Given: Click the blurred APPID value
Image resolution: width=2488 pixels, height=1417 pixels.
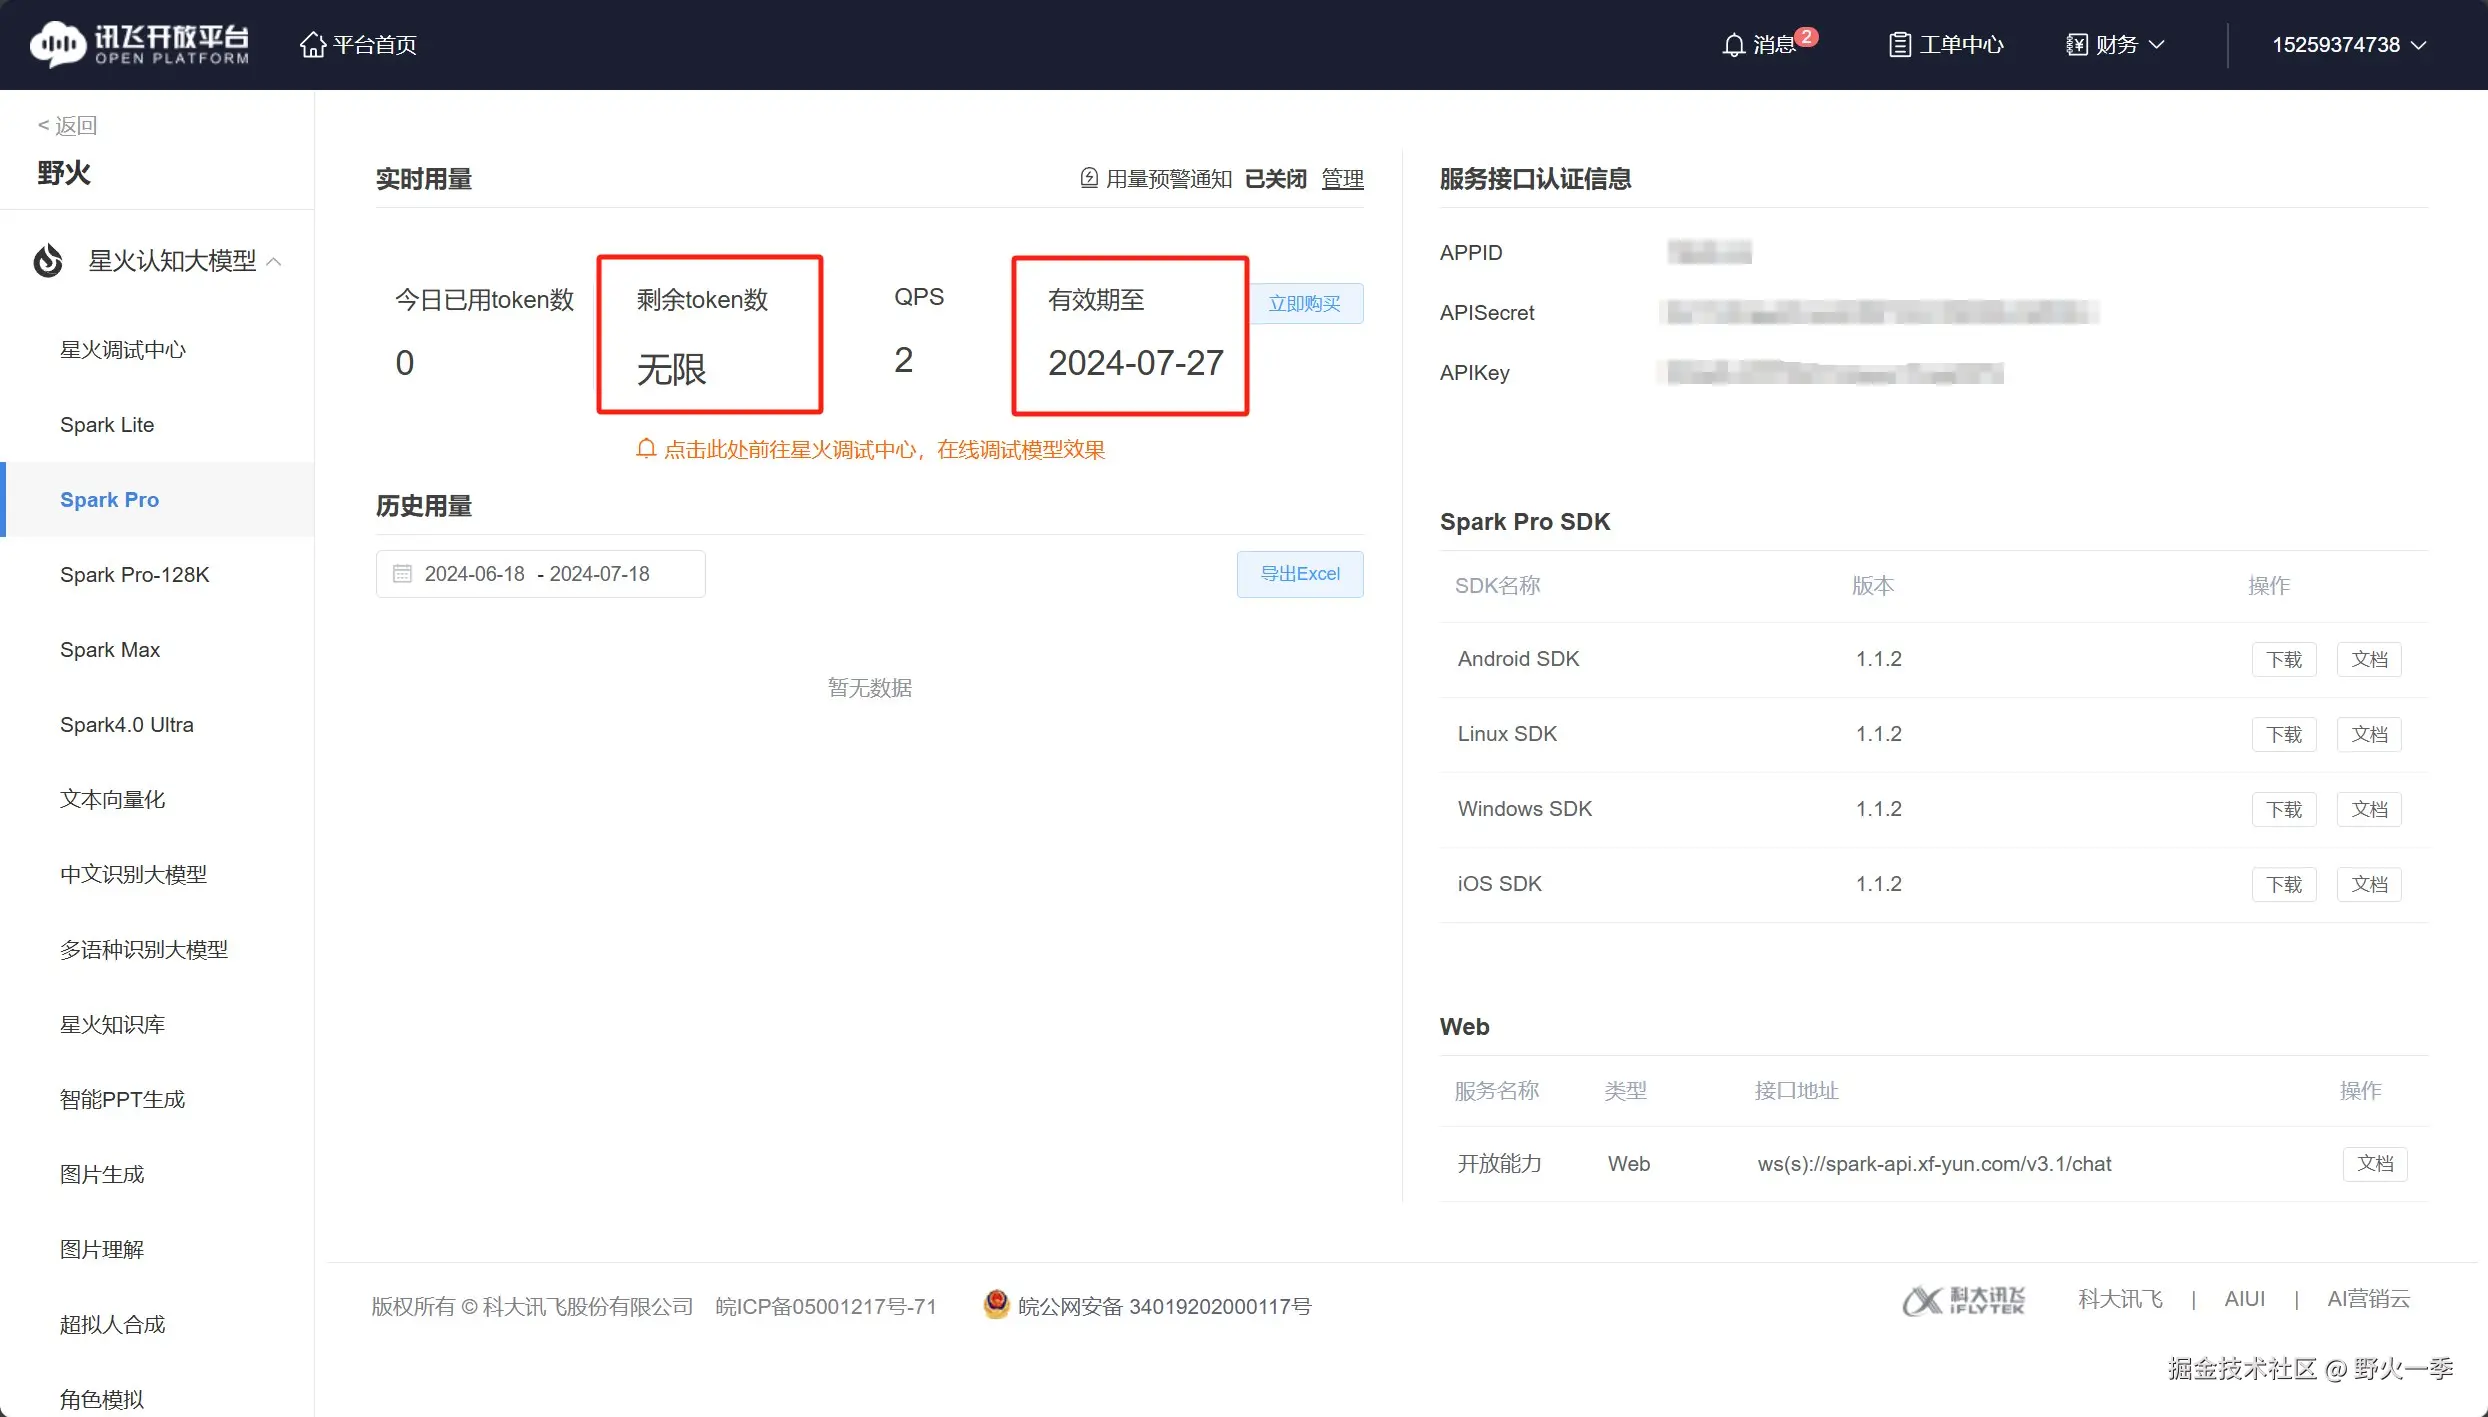Looking at the screenshot, I should point(1709,252).
